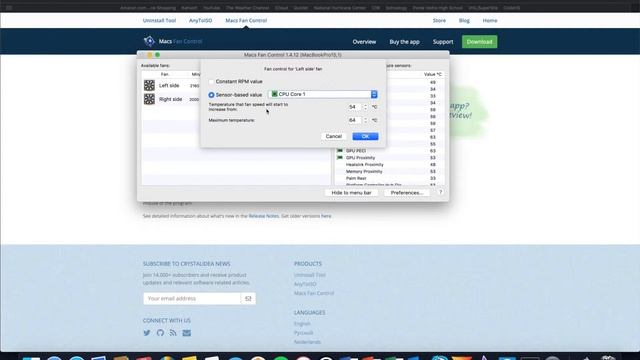Click the older versions here link
The height and width of the screenshot is (360, 640).
326,216
